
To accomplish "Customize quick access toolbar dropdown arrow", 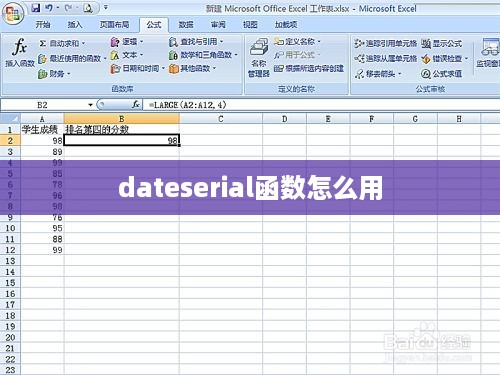I will click(x=106, y=7).
